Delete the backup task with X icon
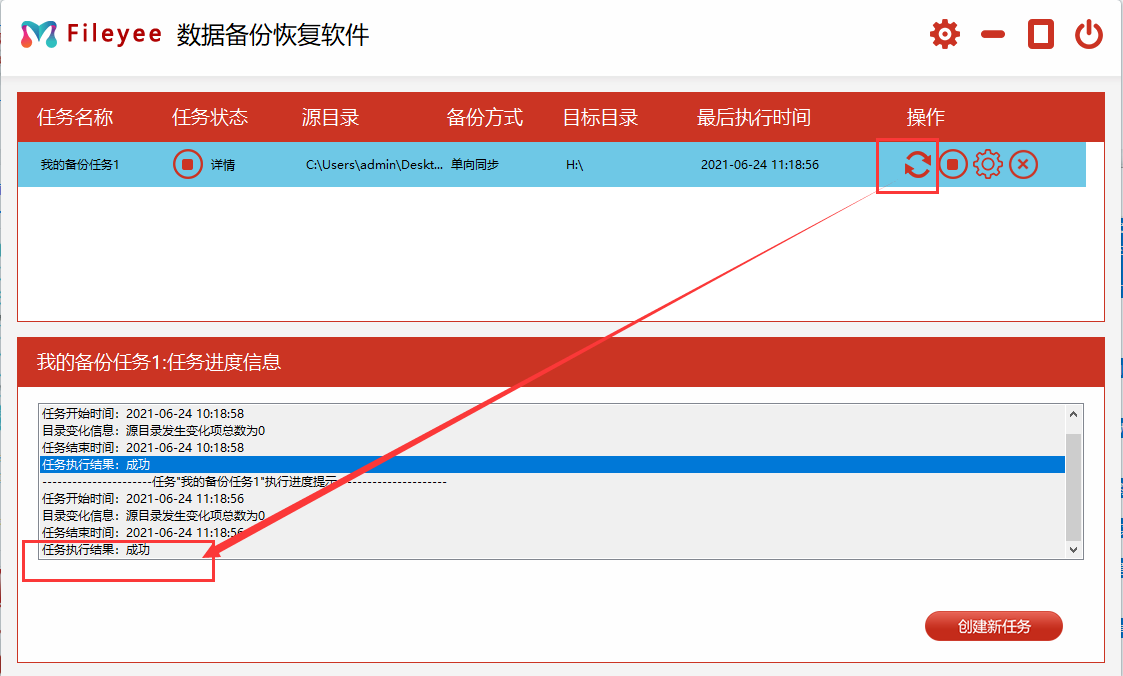The width and height of the screenshot is (1123, 676). 1023,164
